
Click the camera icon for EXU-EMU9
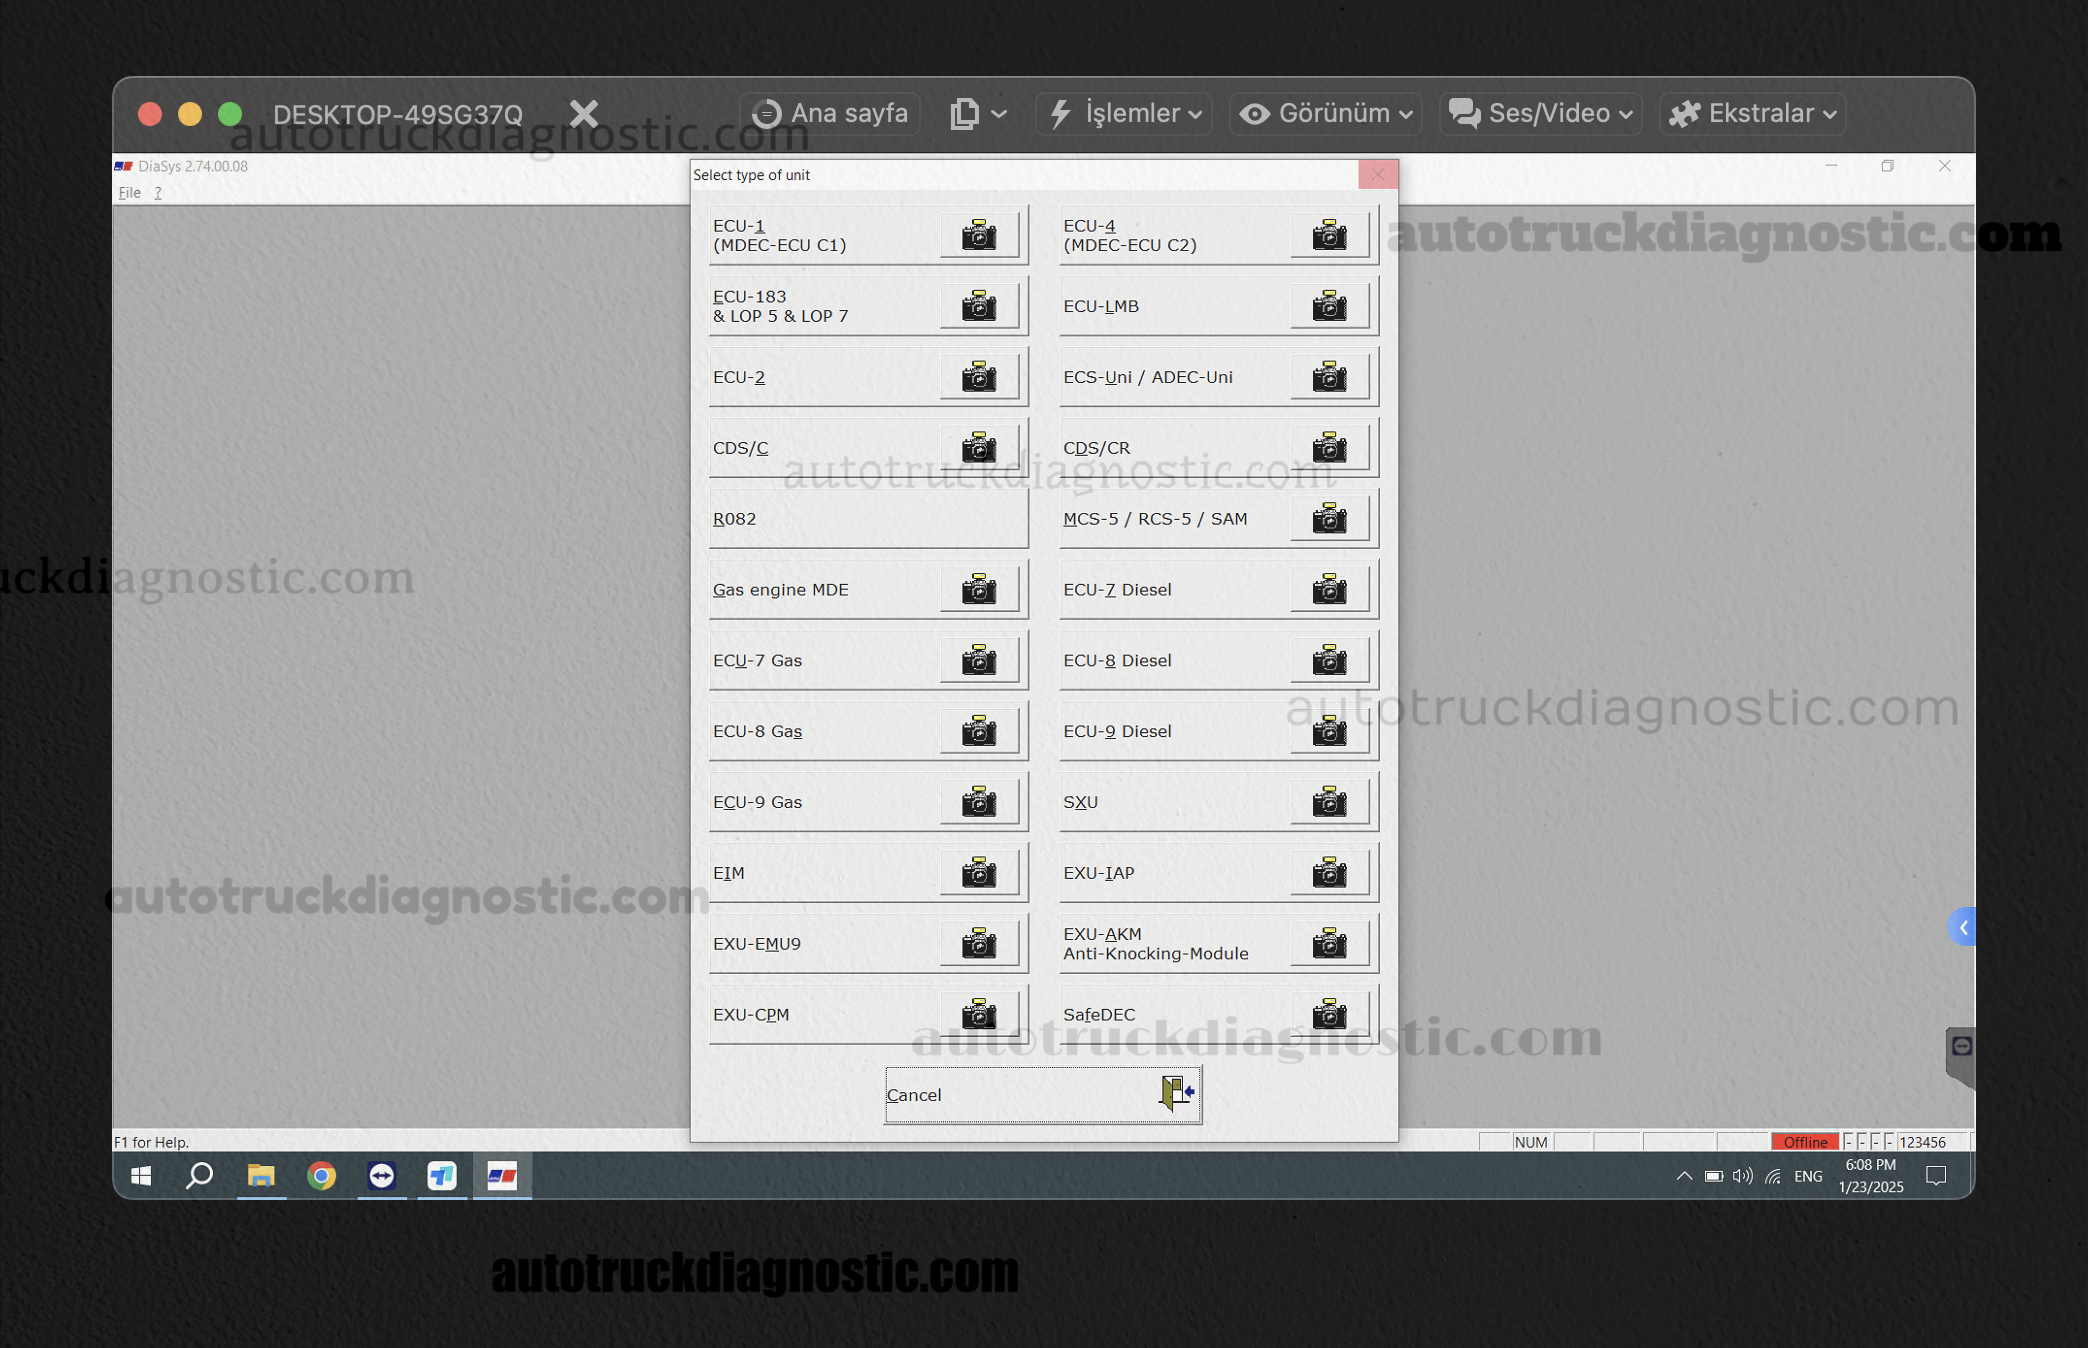pos(978,943)
